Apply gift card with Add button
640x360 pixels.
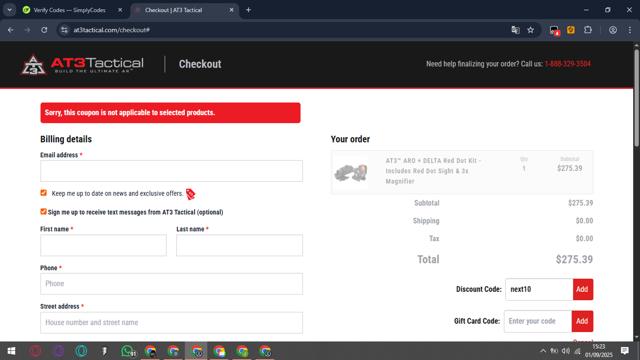(x=582, y=321)
